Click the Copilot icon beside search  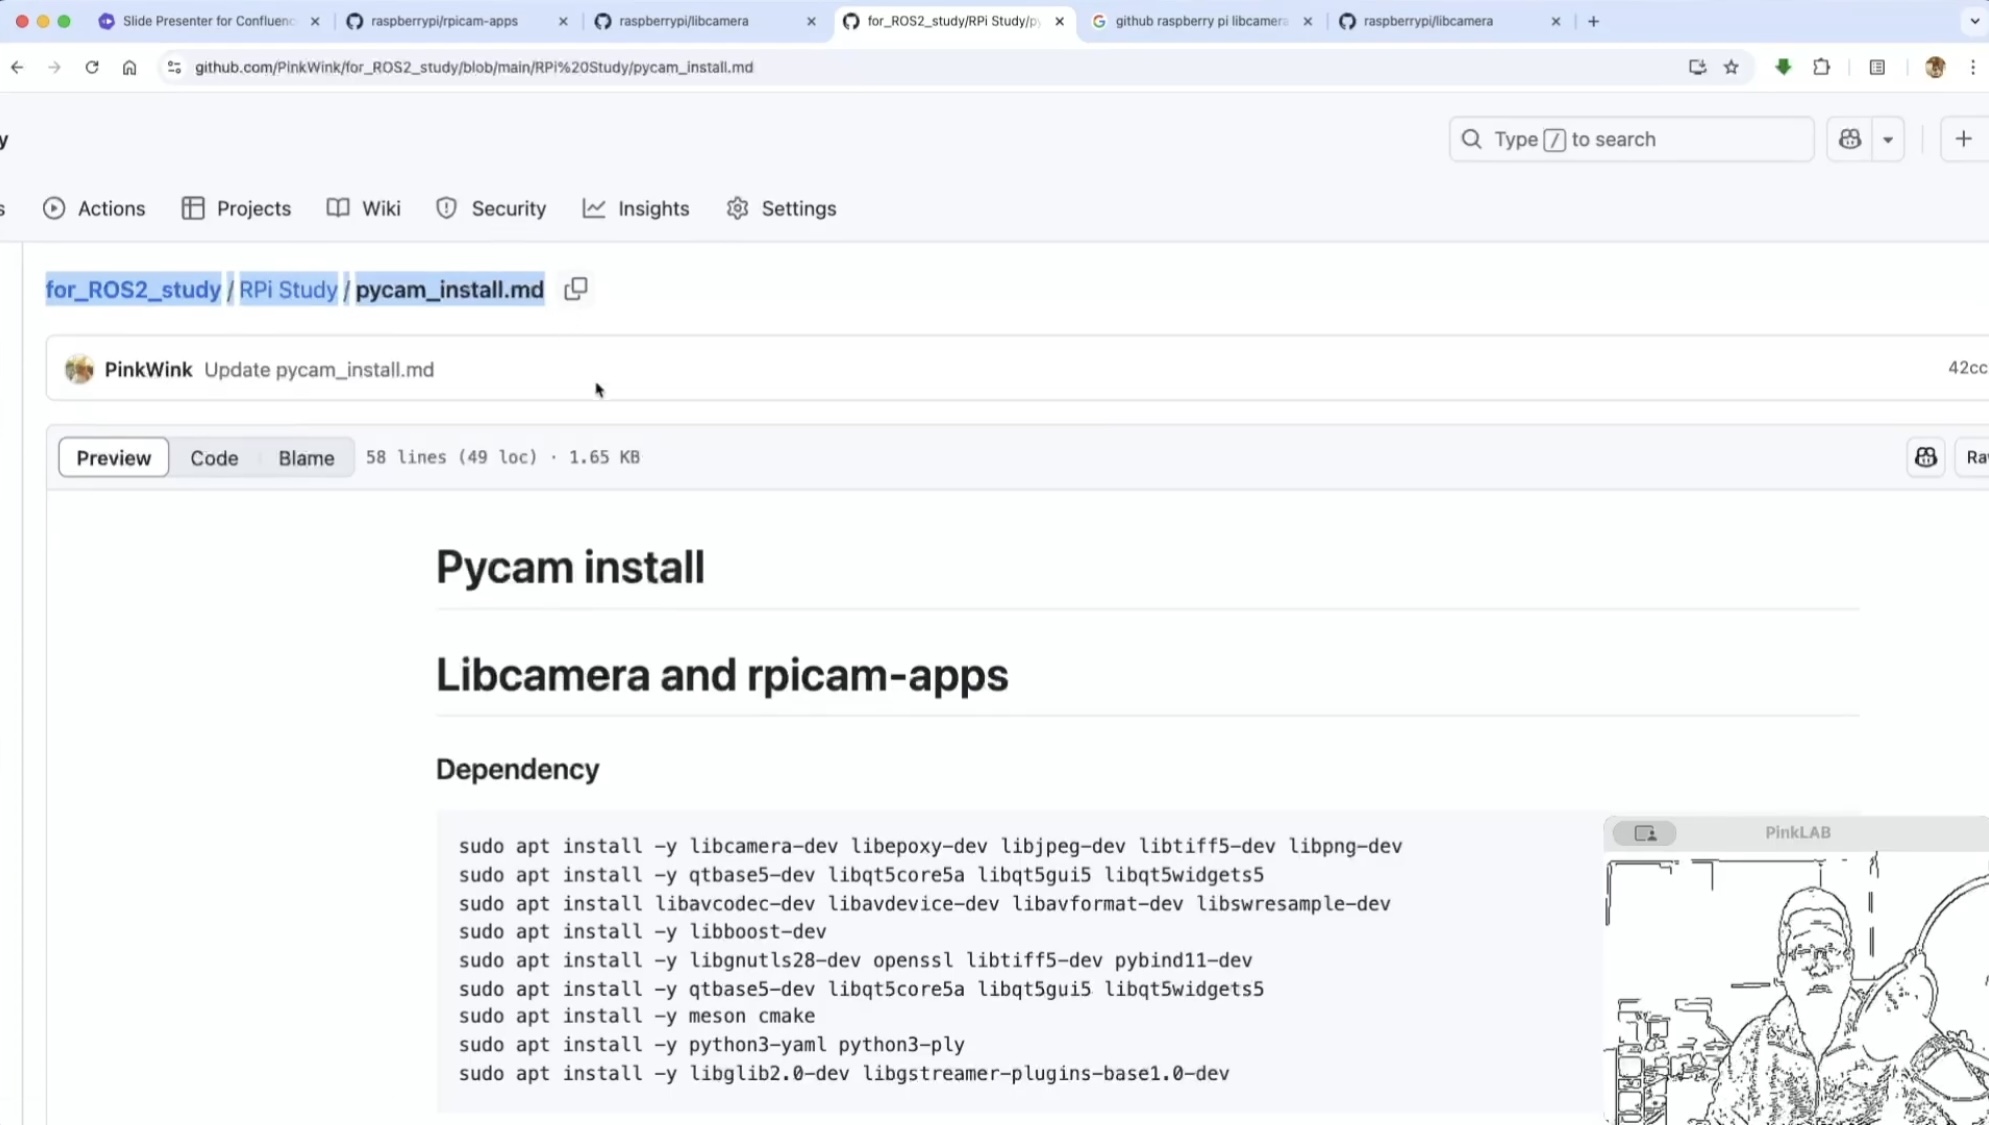pyautogui.click(x=1849, y=139)
